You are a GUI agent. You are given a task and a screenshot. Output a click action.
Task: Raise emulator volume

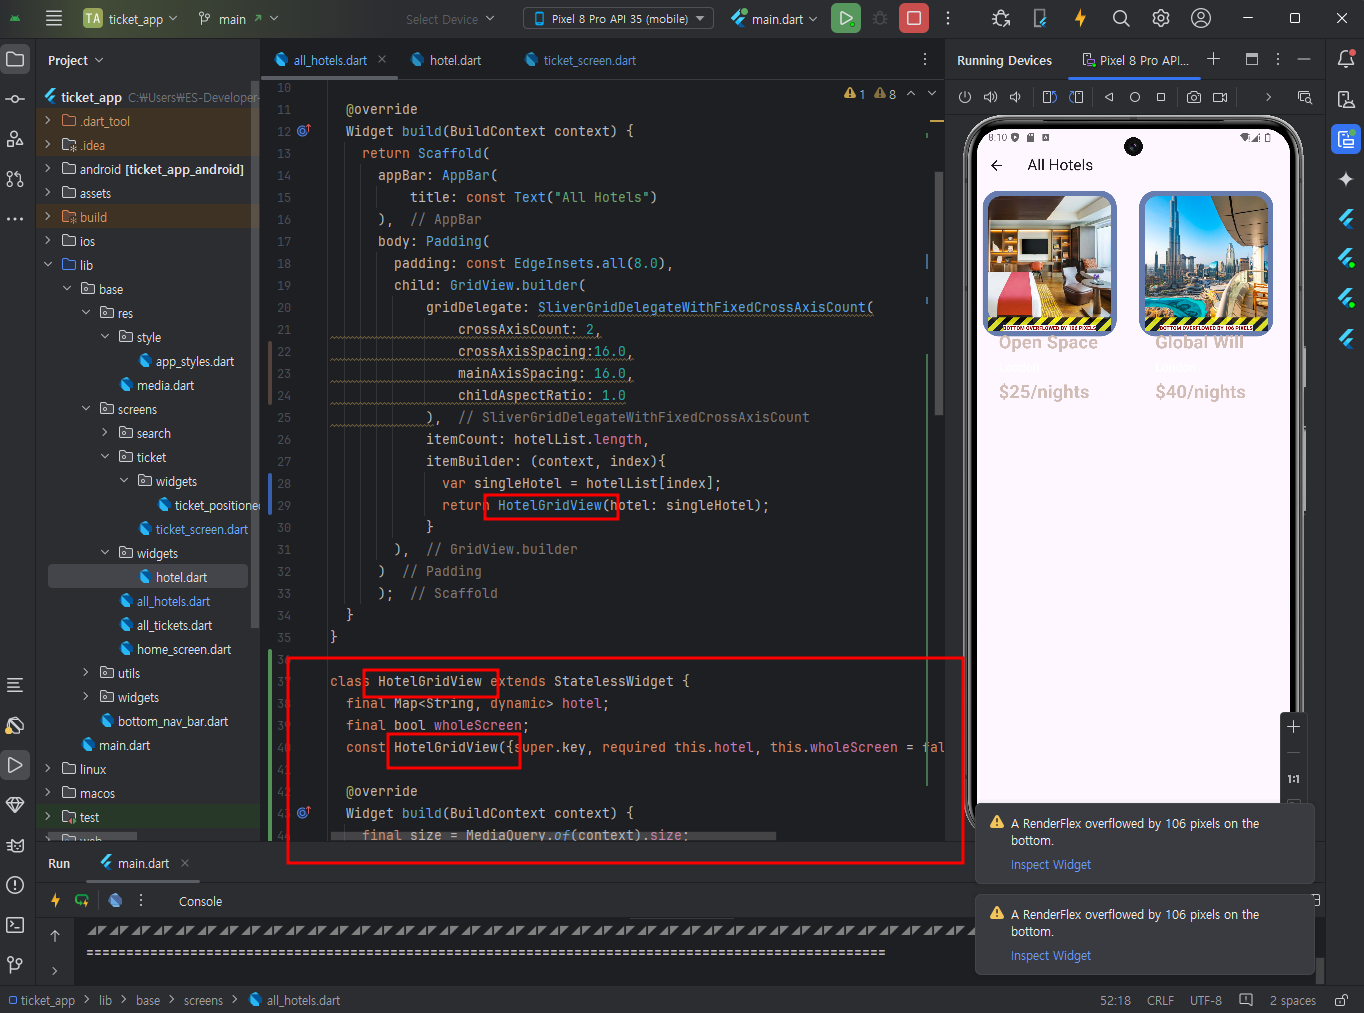click(990, 97)
